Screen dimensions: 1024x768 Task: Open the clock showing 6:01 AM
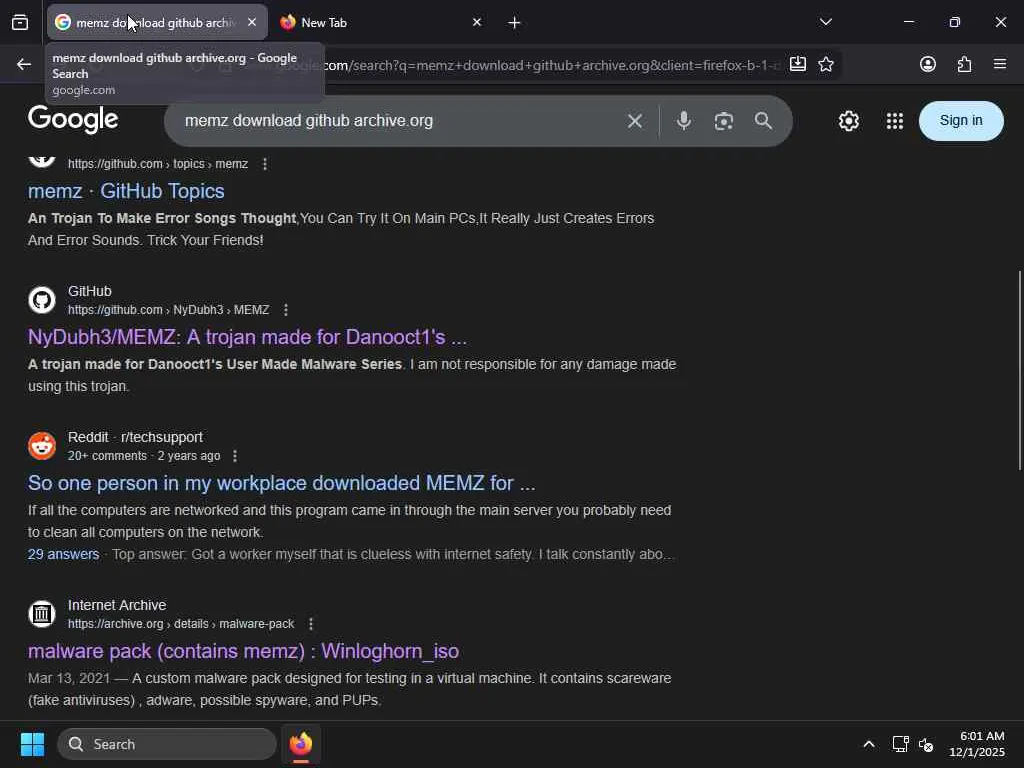click(976, 744)
